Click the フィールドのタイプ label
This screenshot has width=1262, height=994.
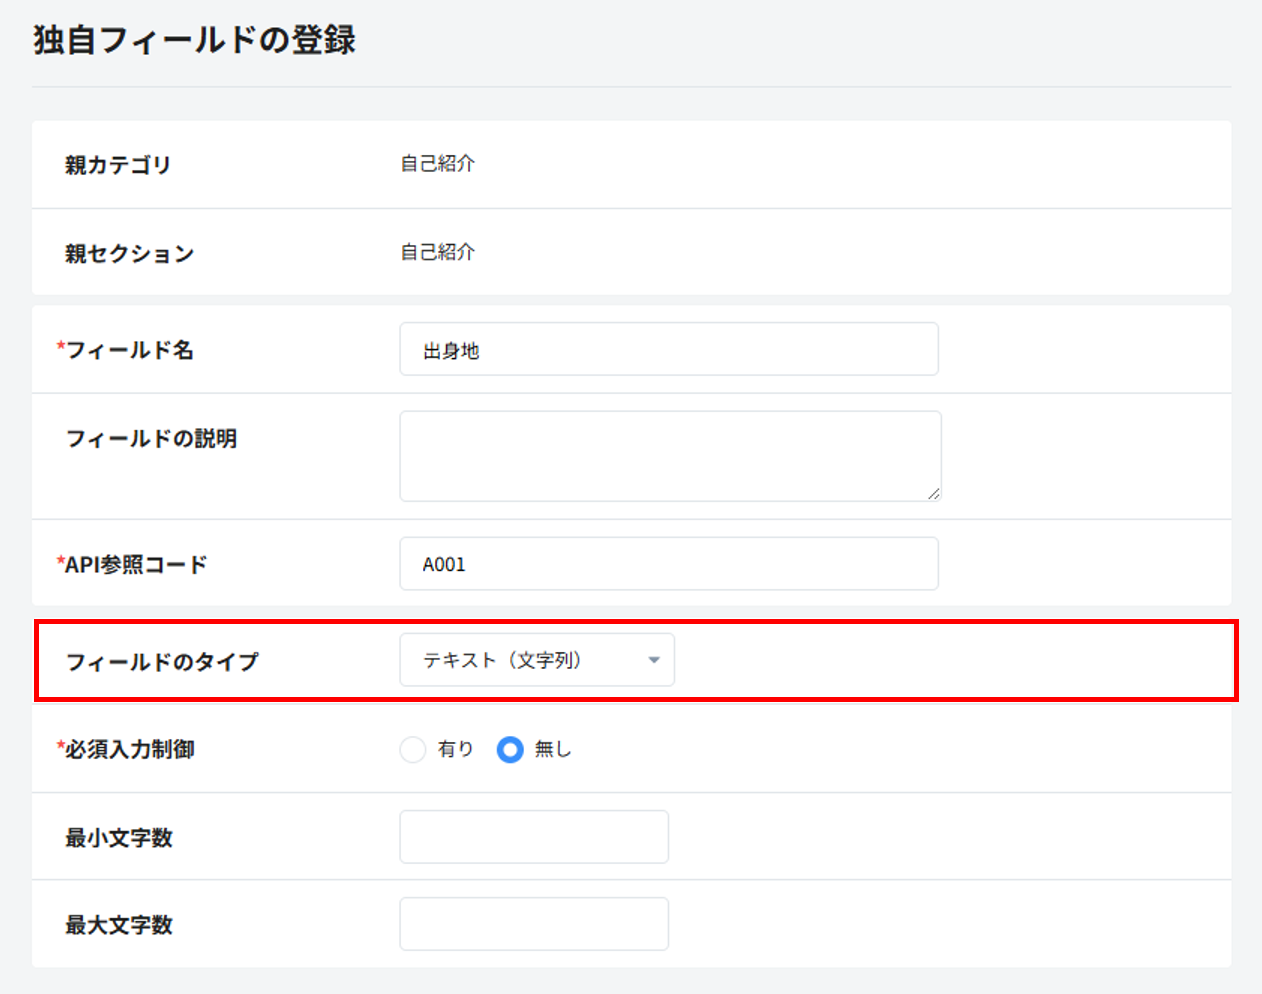pyautogui.click(x=162, y=662)
